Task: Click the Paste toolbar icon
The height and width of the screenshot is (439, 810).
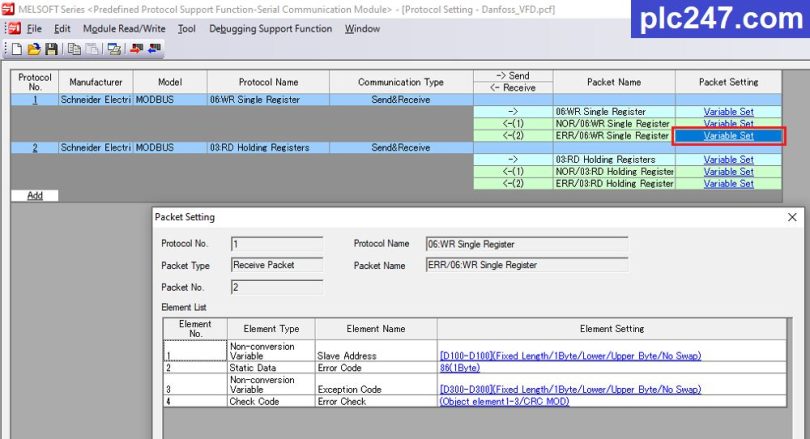Action: click(90, 48)
